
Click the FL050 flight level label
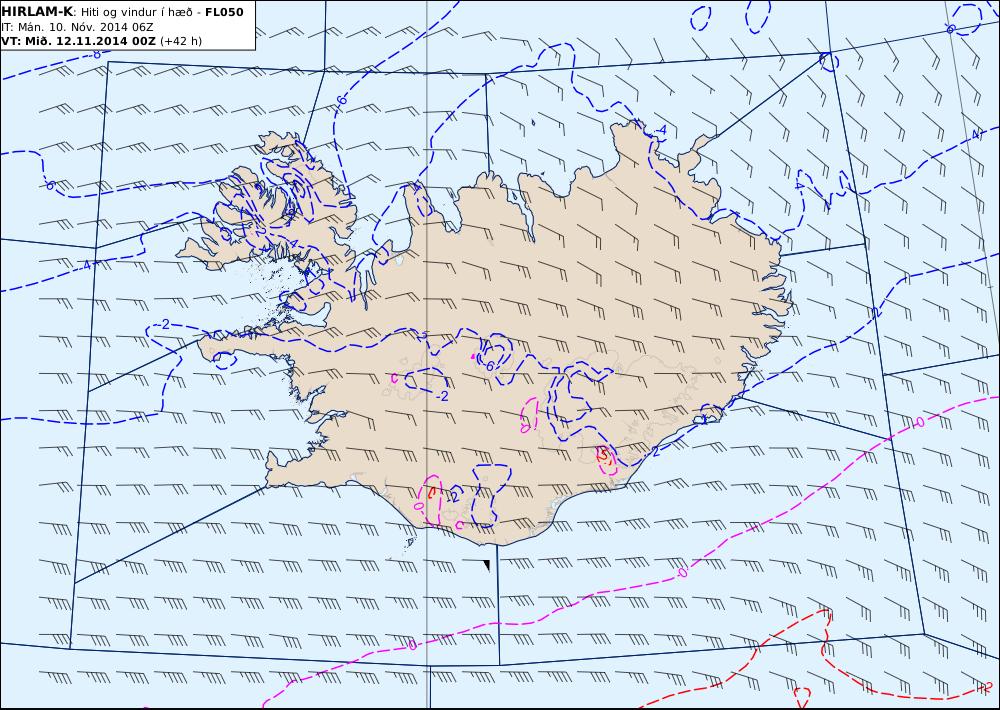tap(224, 12)
